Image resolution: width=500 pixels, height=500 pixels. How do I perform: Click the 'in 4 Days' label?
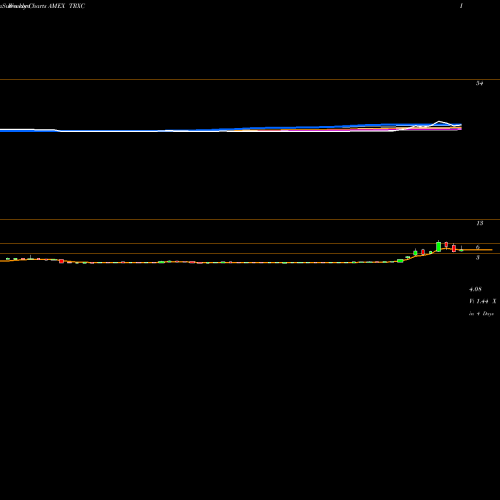[x=481, y=314]
